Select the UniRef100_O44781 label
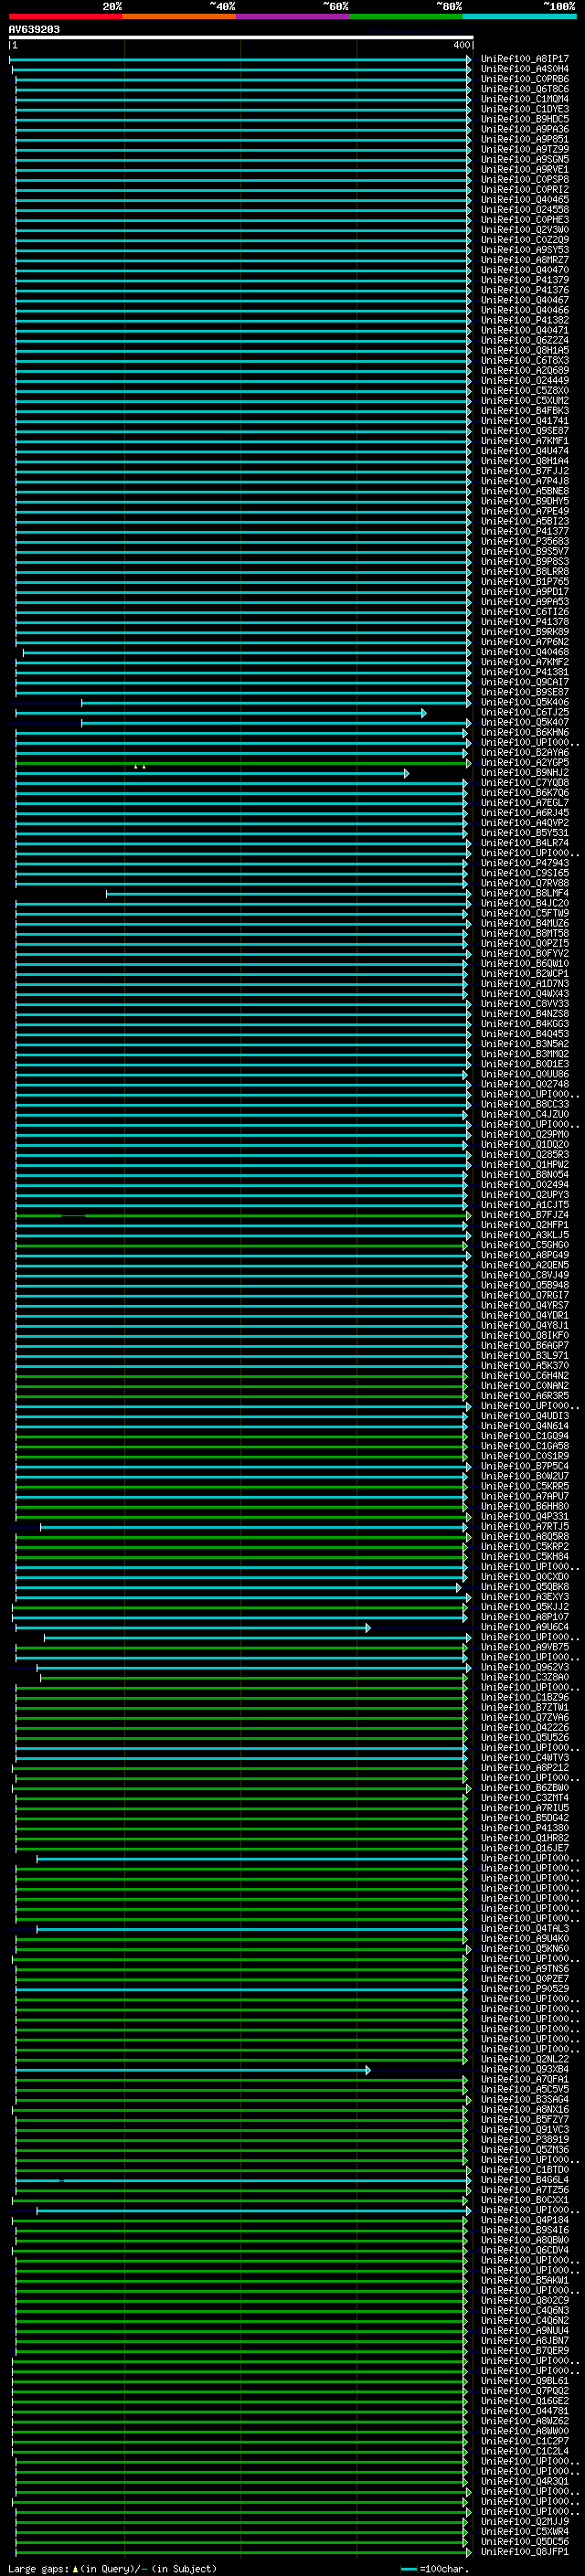The image size is (585, 2576). click(x=525, y=2411)
